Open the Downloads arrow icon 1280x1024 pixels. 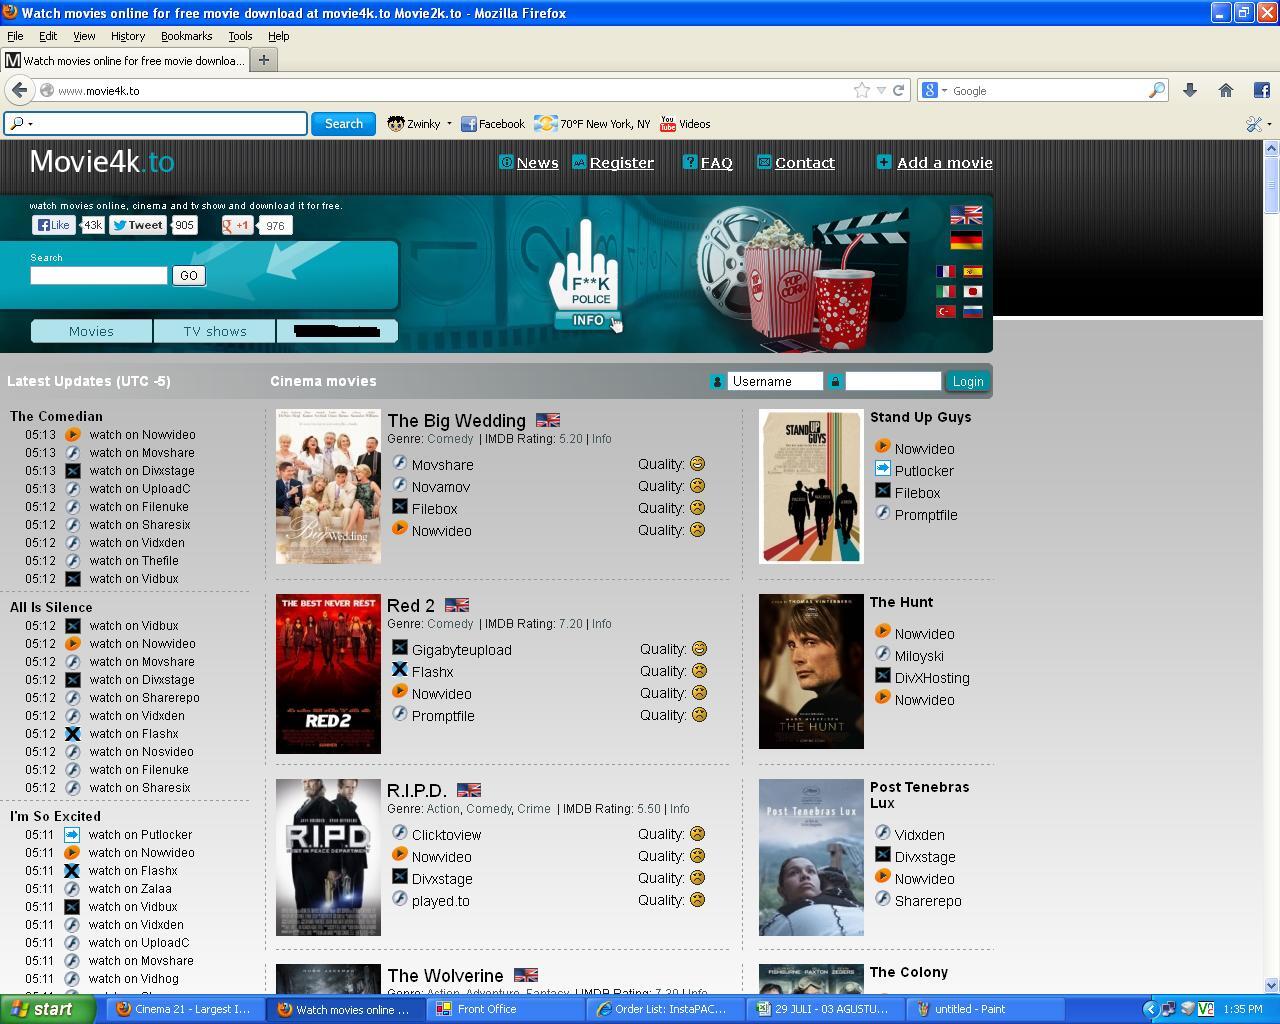[1190, 90]
